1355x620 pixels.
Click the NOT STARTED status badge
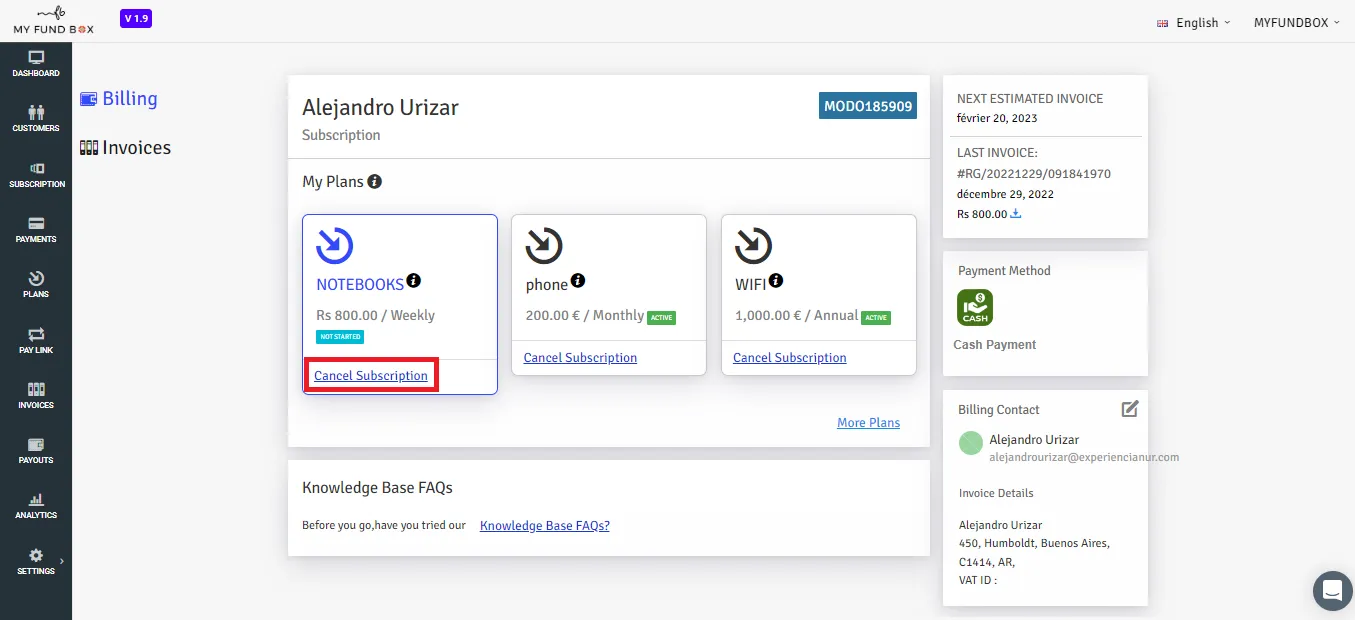point(340,337)
